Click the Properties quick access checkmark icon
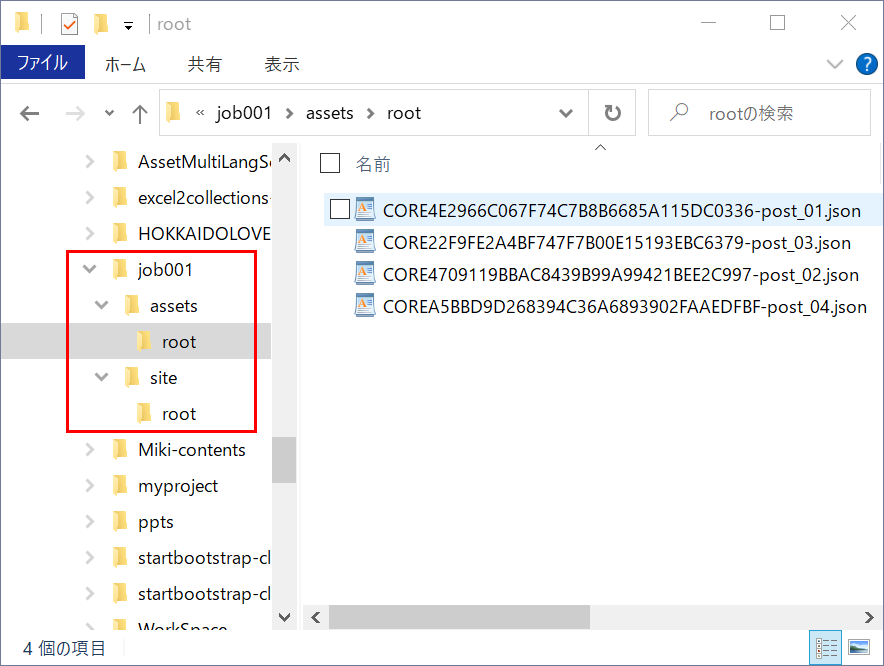This screenshot has height=666, width=884. point(69,24)
